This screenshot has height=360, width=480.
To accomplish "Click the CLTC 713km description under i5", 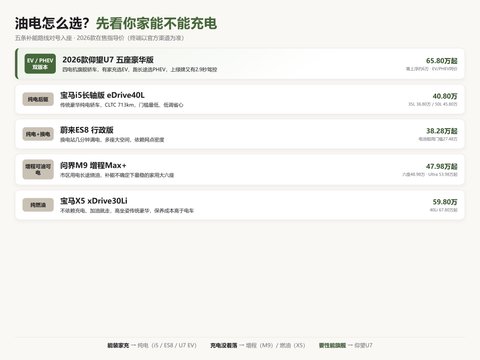I will tap(122, 105).
